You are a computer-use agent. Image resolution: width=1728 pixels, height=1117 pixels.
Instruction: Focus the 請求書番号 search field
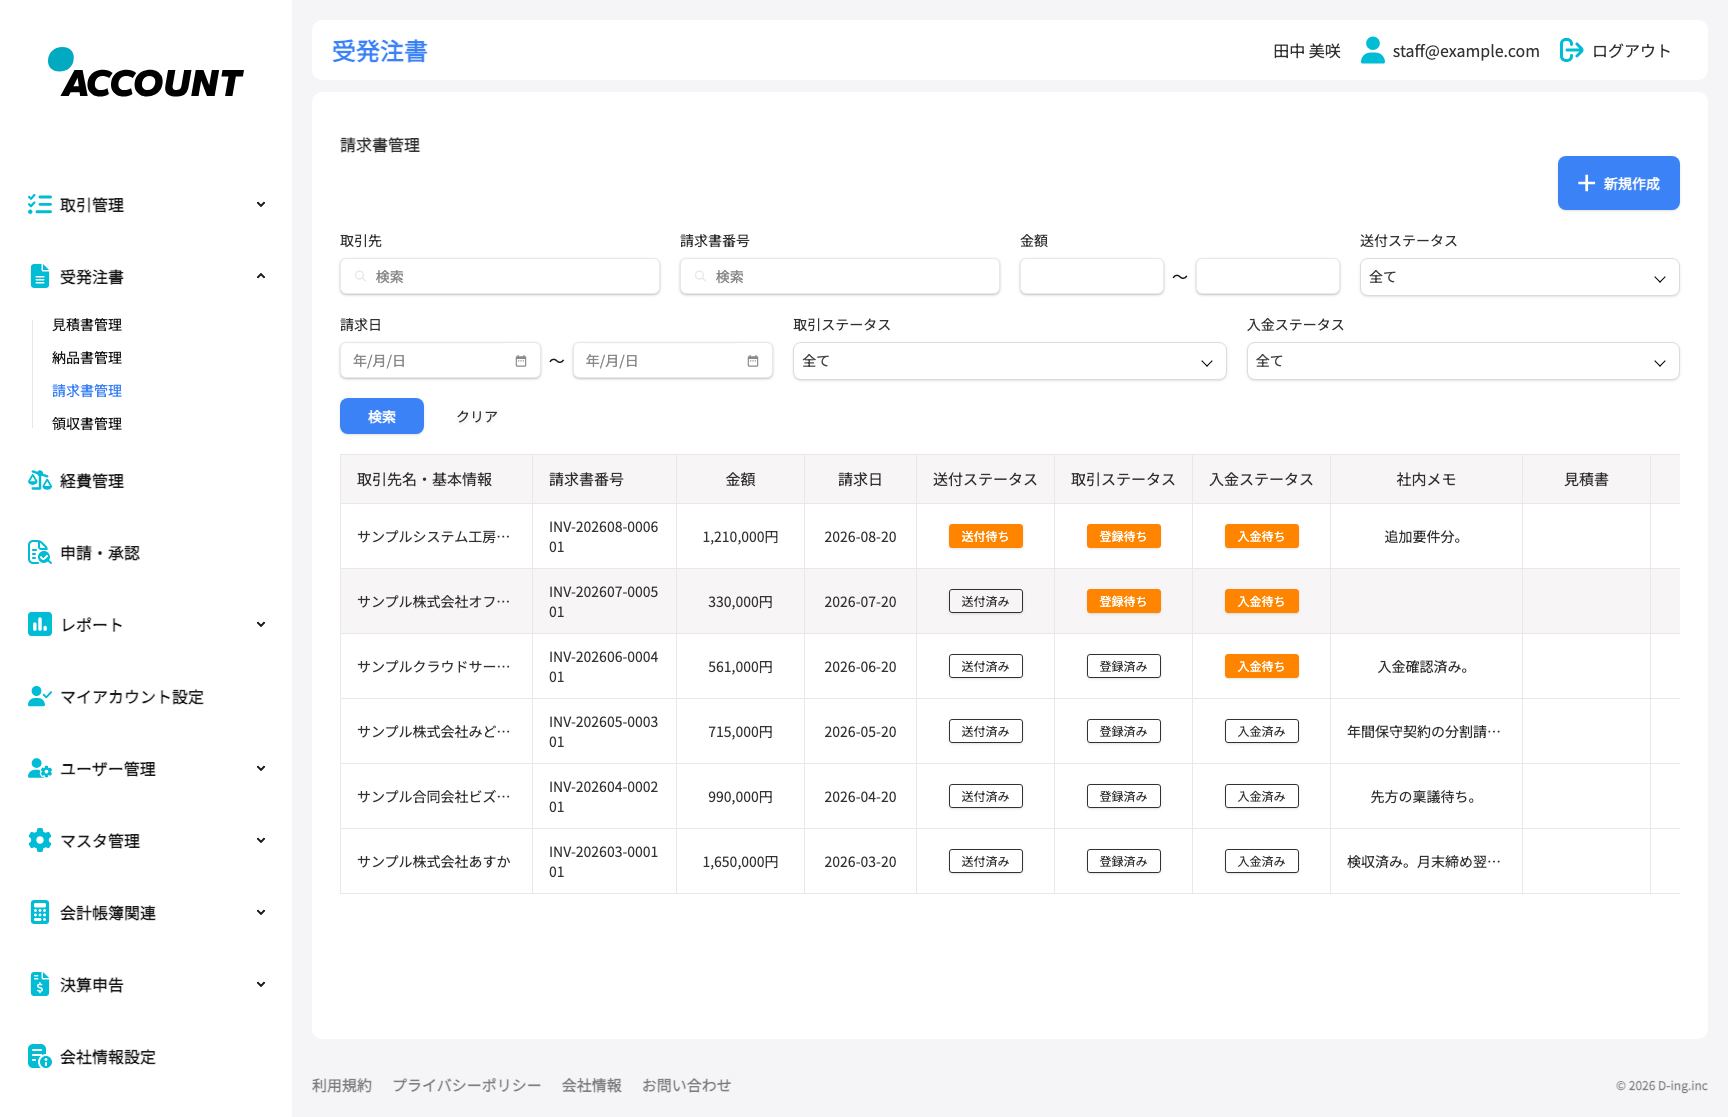pos(840,277)
